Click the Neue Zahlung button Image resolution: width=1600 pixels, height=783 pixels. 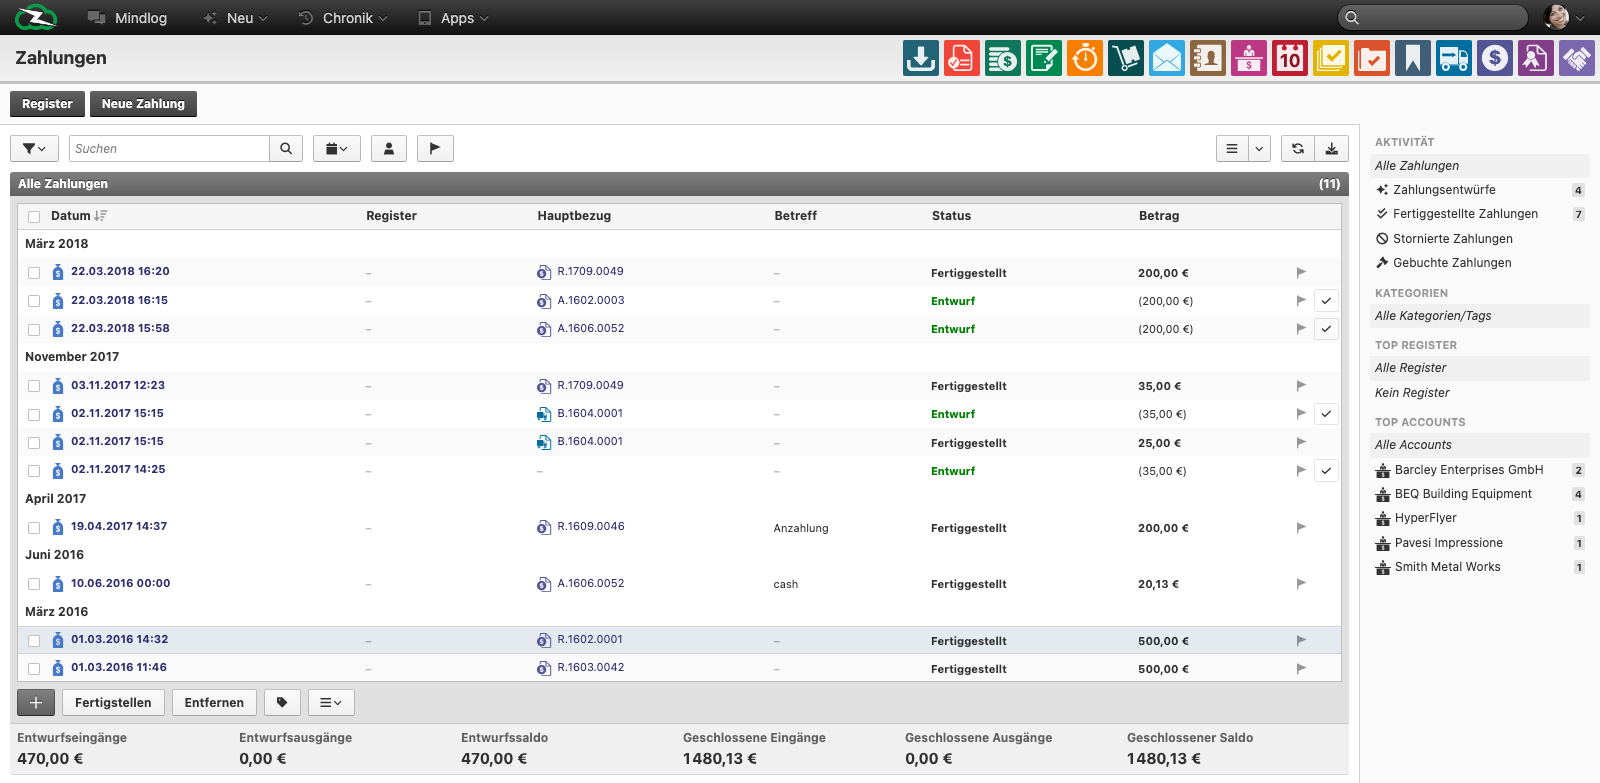pyautogui.click(x=143, y=104)
